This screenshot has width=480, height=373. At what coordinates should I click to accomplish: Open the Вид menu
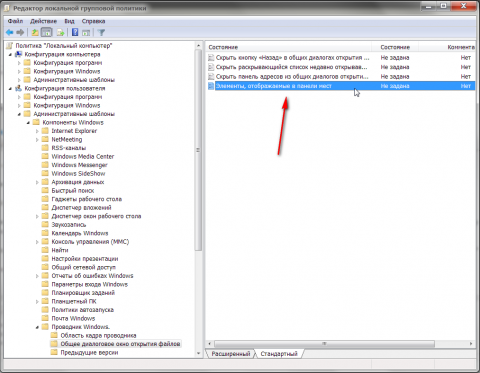tap(69, 21)
